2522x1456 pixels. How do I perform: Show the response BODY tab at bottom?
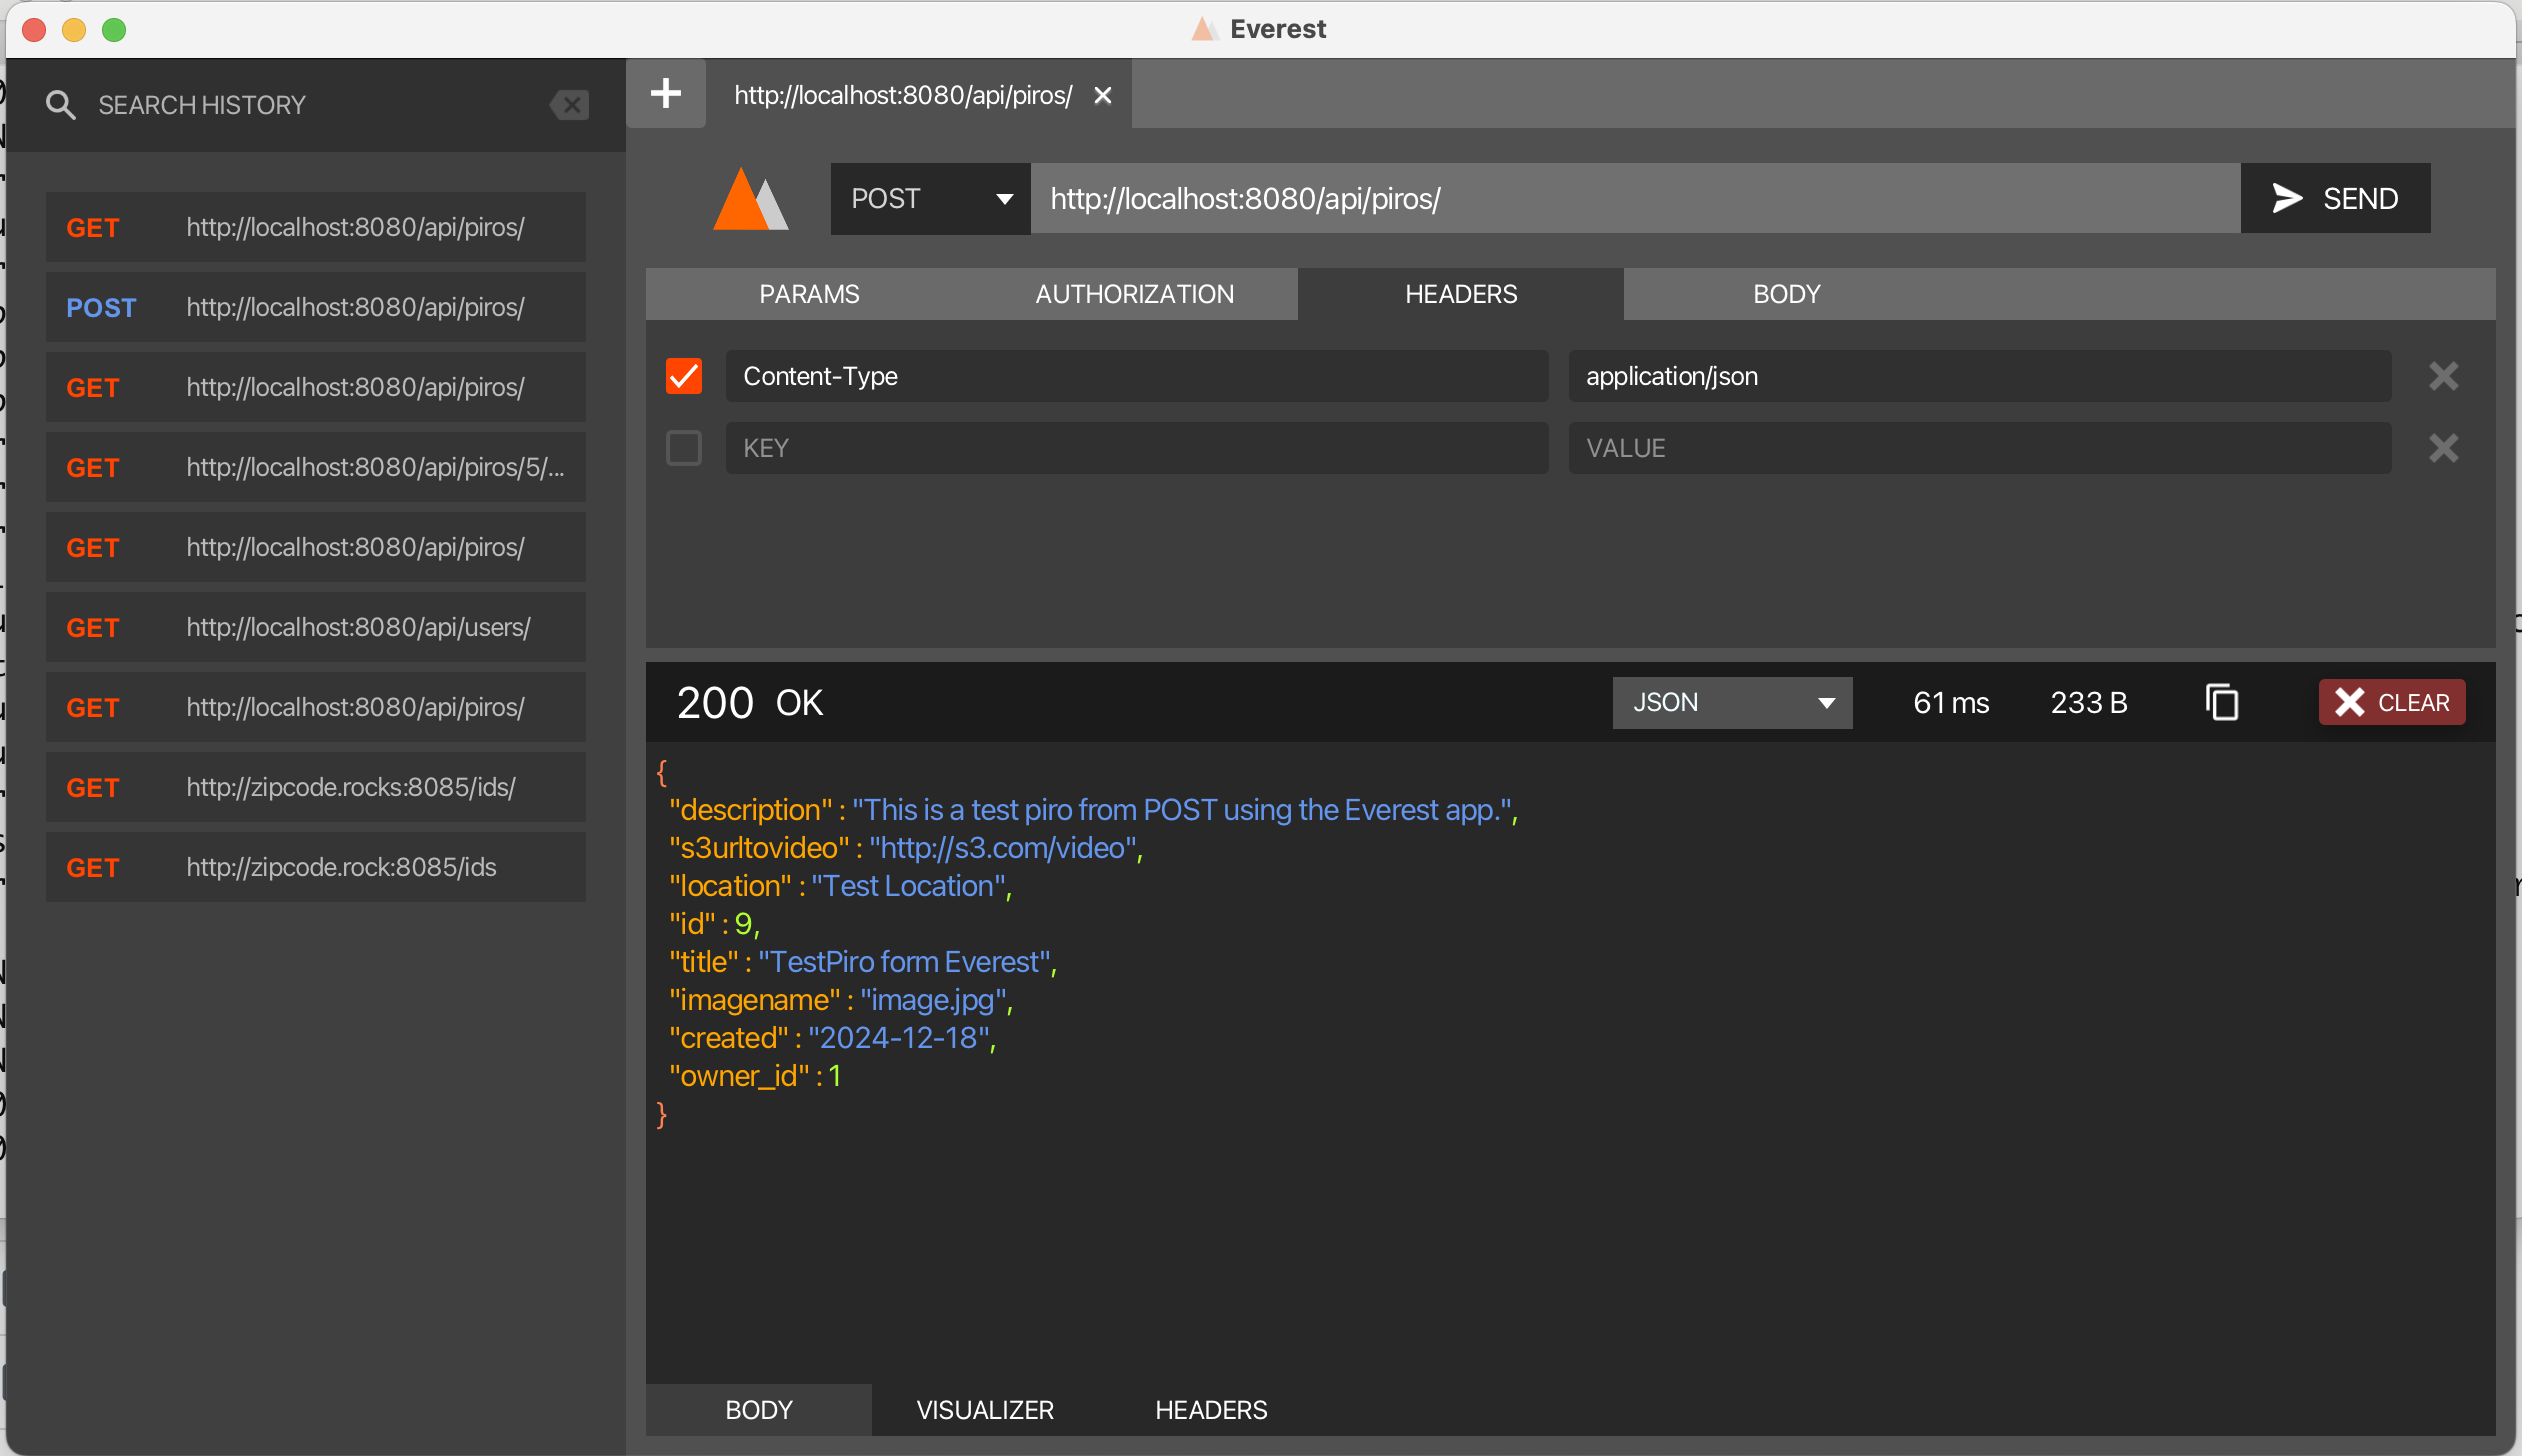[x=759, y=1410]
